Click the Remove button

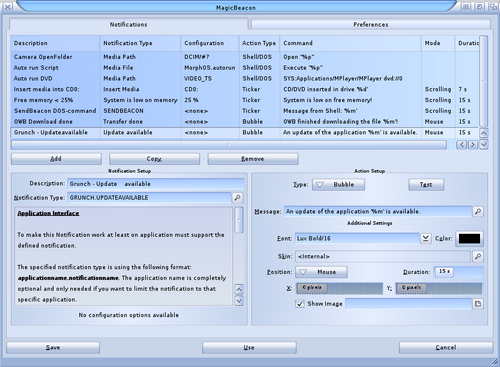pyautogui.click(x=253, y=159)
